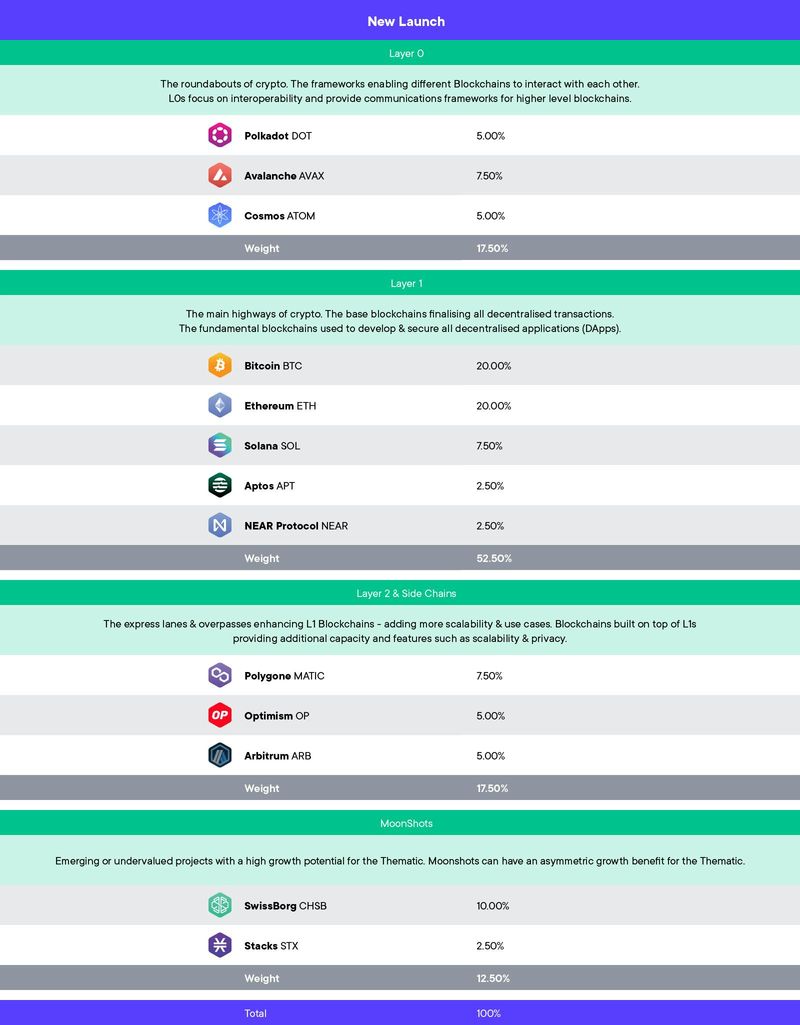The height and width of the screenshot is (1025, 800).
Task: Select the Layer 1 section header
Action: (406, 283)
